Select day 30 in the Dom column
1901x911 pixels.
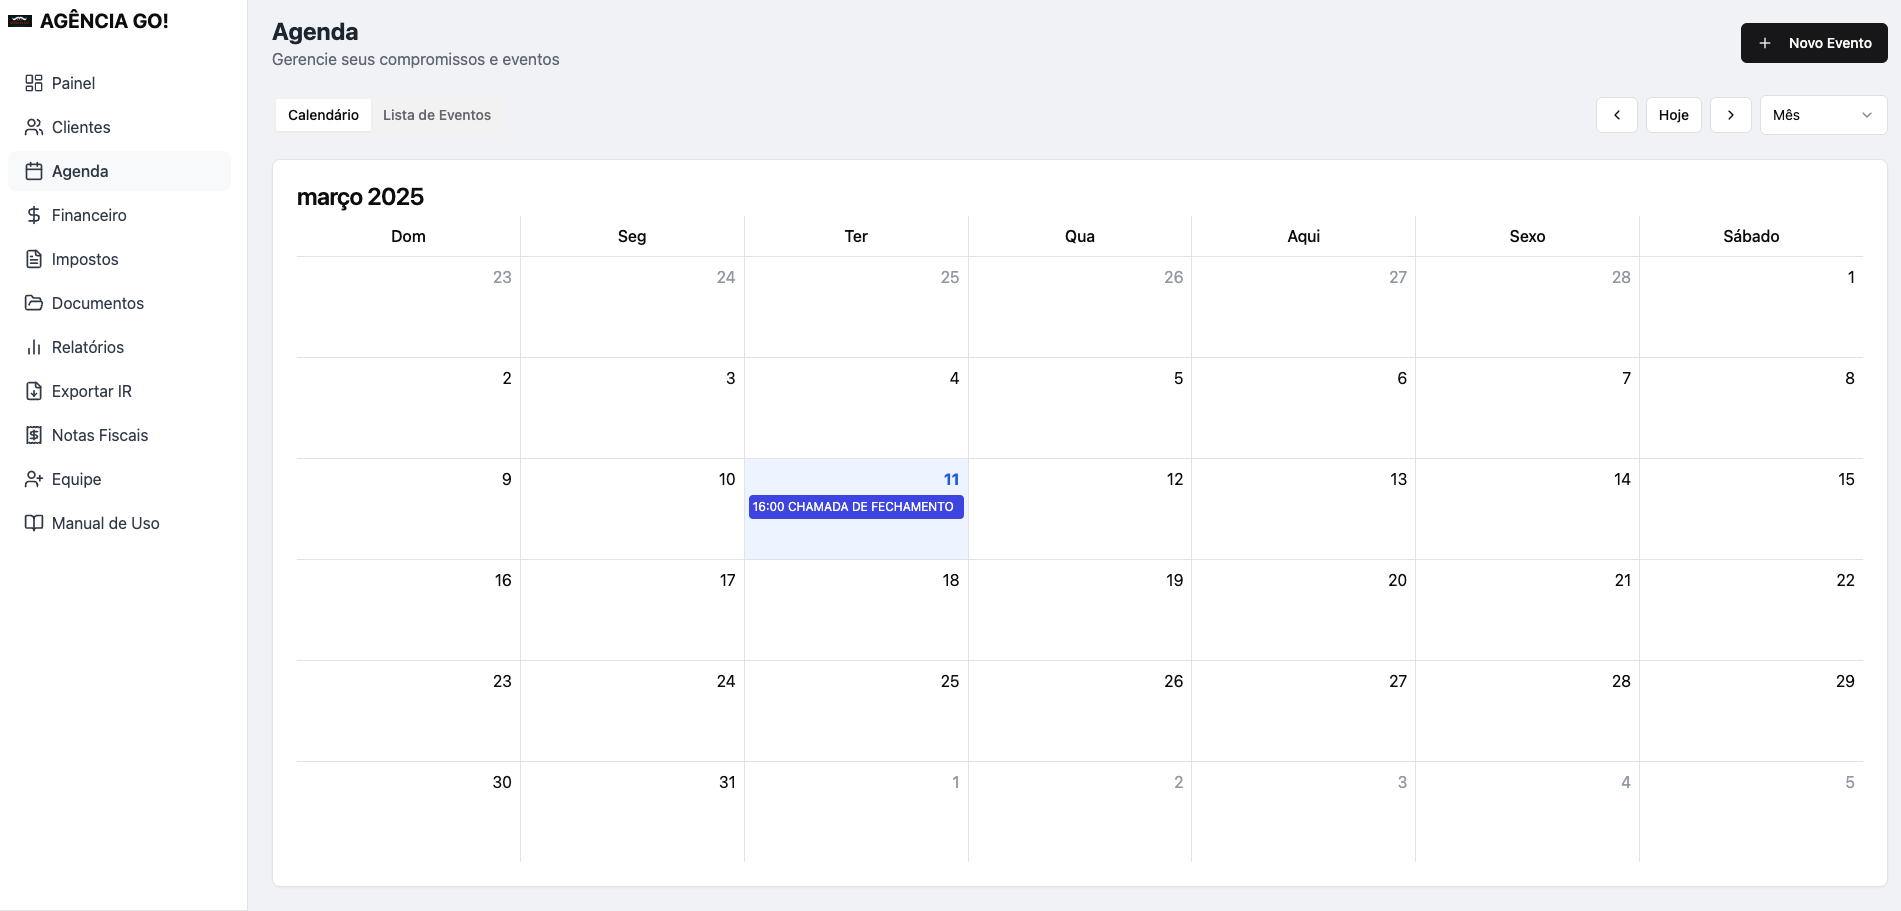pyautogui.click(x=502, y=783)
